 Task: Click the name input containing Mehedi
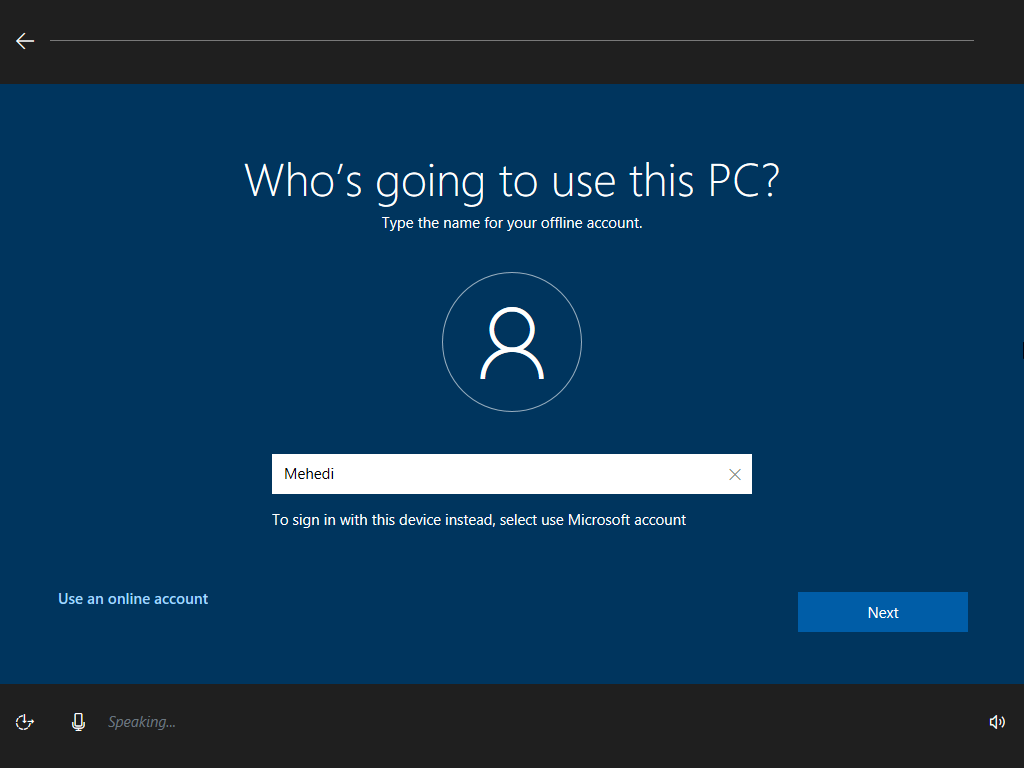[x=511, y=474]
